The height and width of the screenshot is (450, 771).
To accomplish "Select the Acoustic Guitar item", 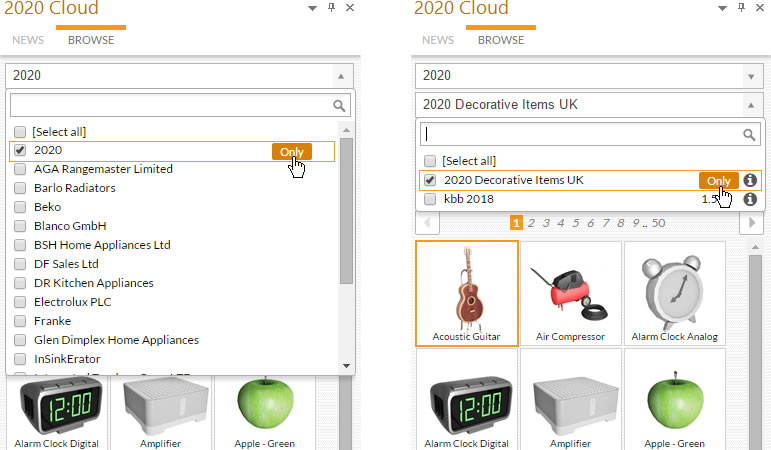I will pos(467,293).
